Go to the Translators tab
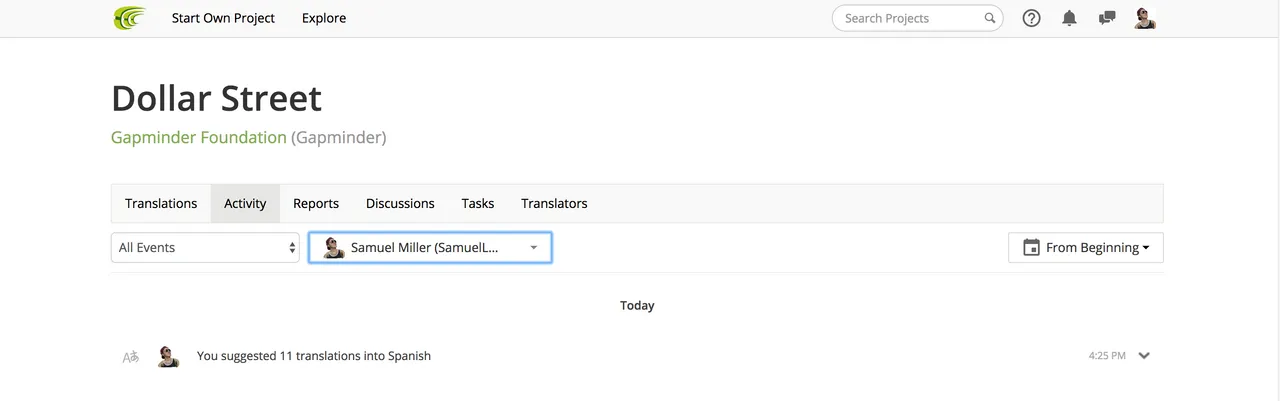Viewport: 1280px width, 401px height. (x=554, y=204)
